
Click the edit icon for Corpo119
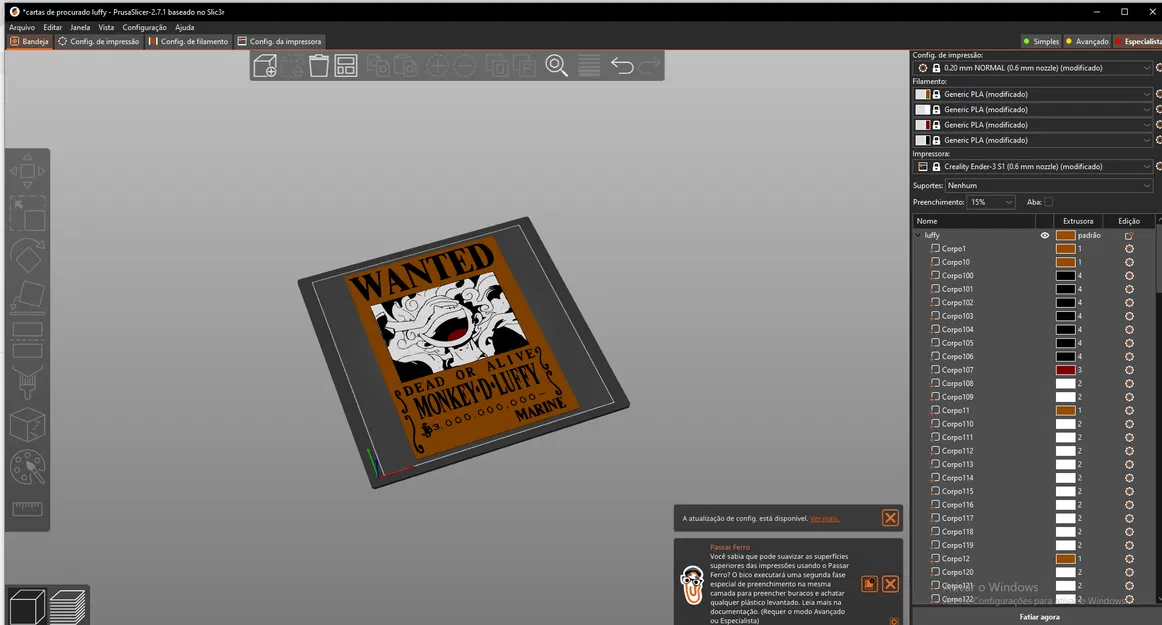[x=1129, y=545]
